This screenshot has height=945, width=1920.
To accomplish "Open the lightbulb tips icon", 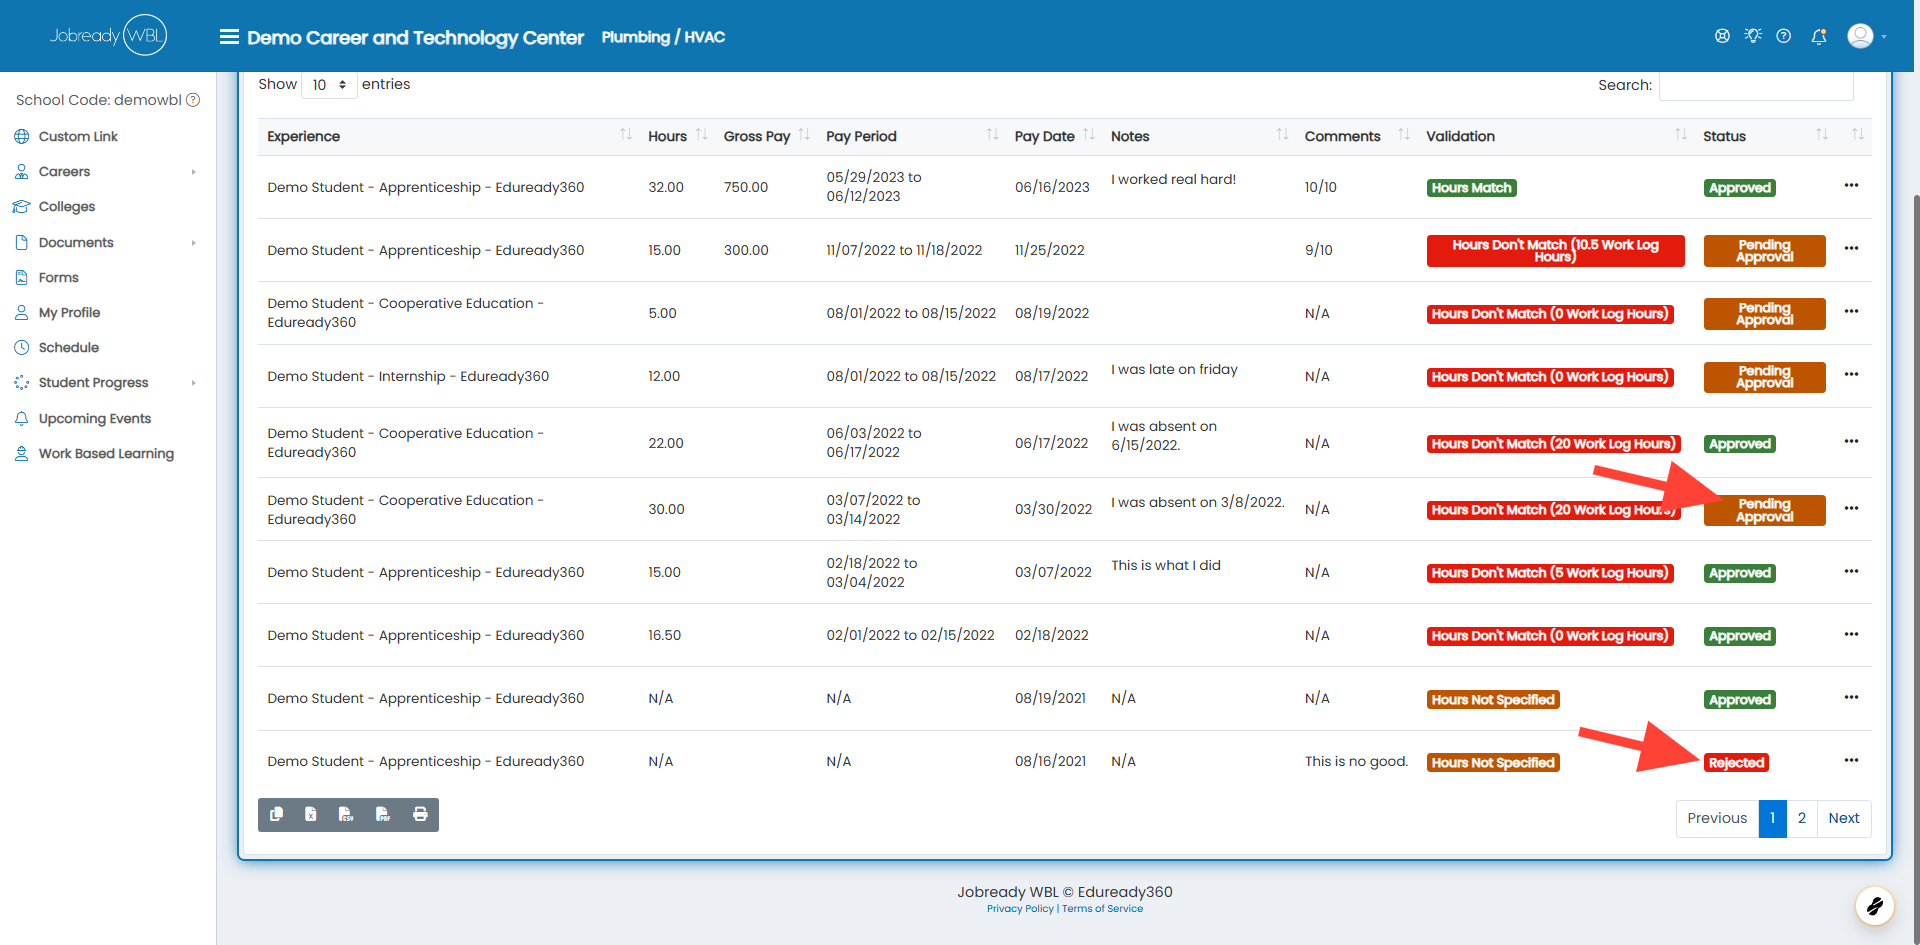I will 1753,36.
